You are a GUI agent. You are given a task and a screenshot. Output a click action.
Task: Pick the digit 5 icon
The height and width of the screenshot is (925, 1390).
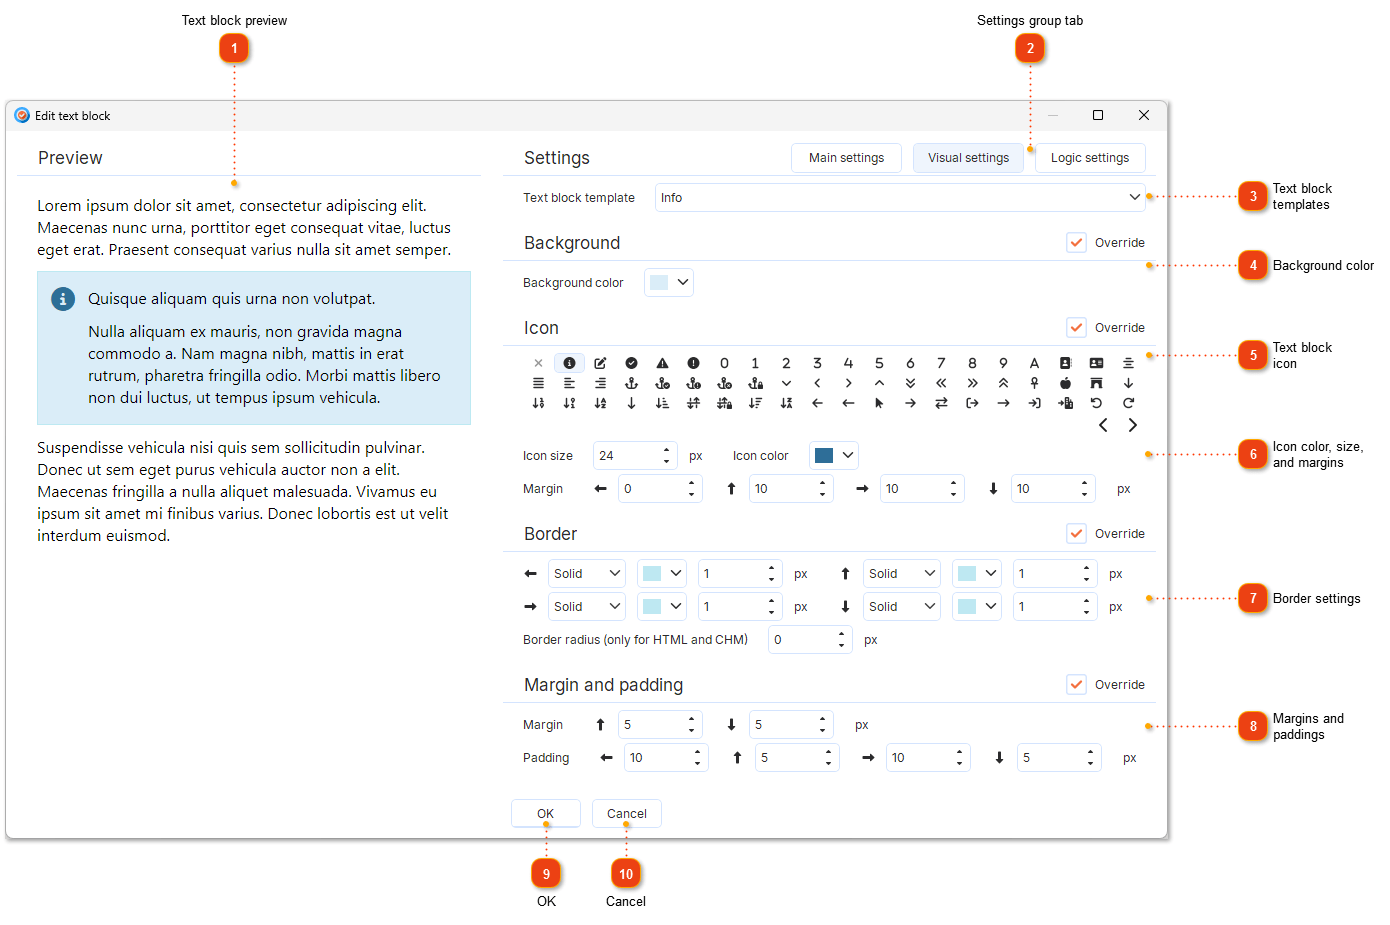[879, 363]
